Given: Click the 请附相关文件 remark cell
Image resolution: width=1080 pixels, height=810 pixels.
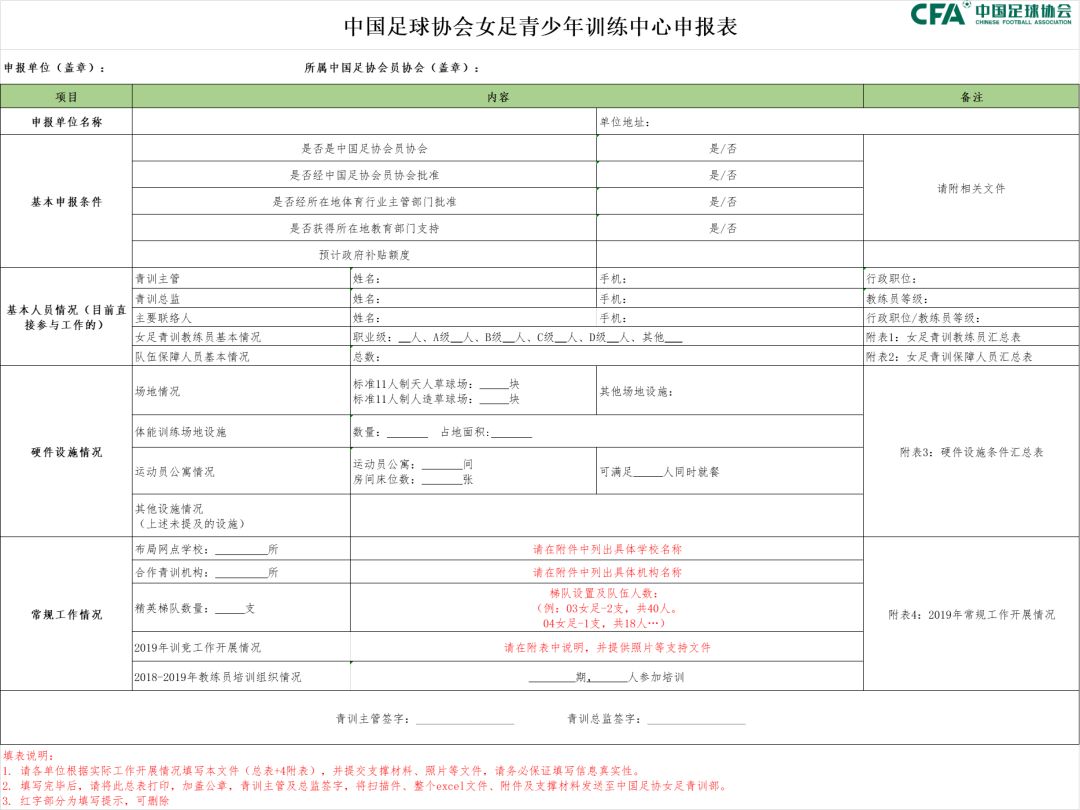Looking at the screenshot, I should [x=971, y=188].
